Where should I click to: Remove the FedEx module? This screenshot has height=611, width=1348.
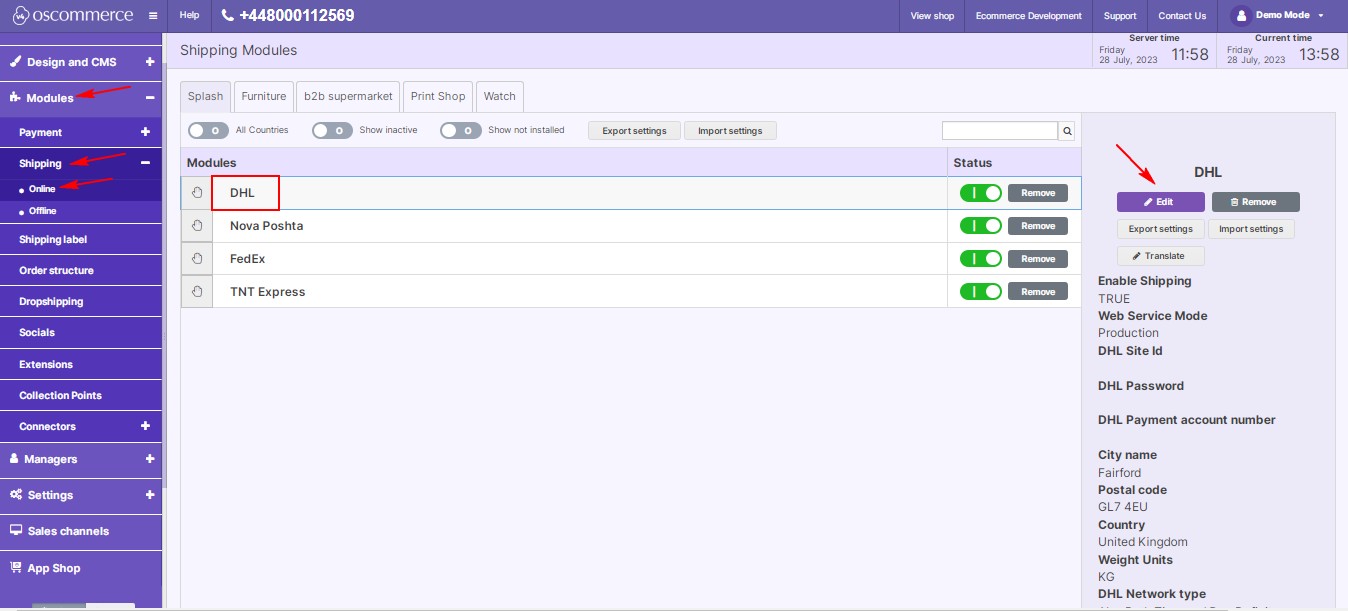[1038, 259]
